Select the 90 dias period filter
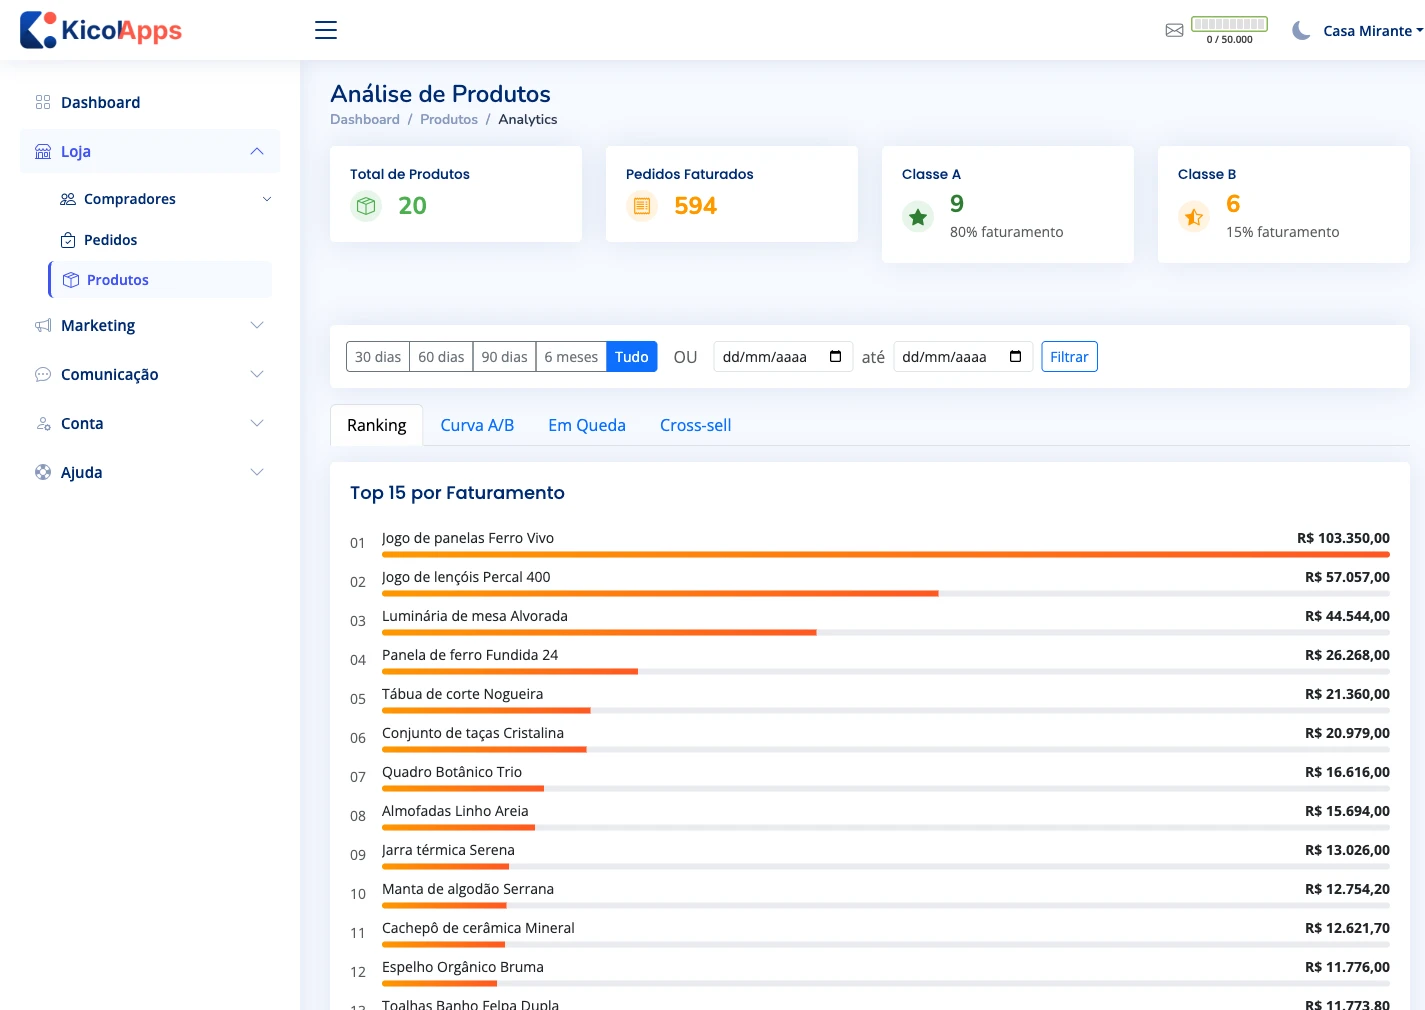Image resolution: width=1425 pixels, height=1010 pixels. click(505, 357)
